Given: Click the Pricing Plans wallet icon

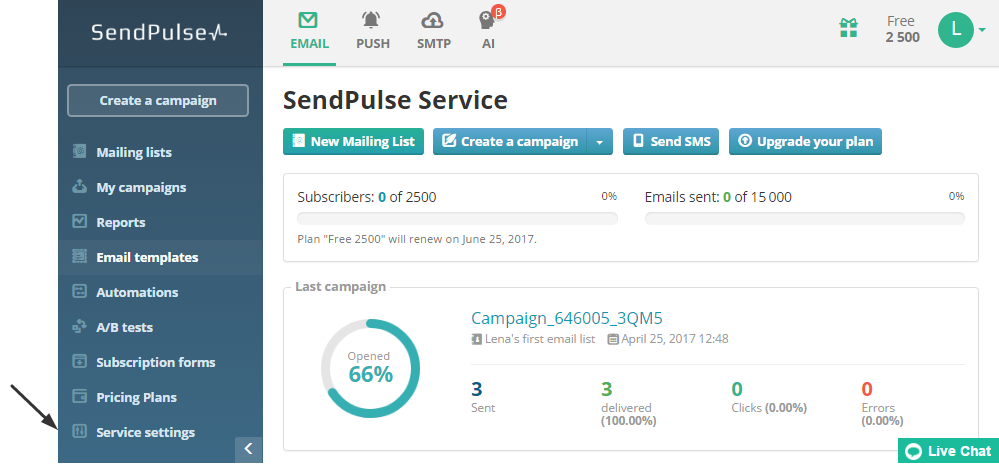Looking at the screenshot, I should point(79,396).
